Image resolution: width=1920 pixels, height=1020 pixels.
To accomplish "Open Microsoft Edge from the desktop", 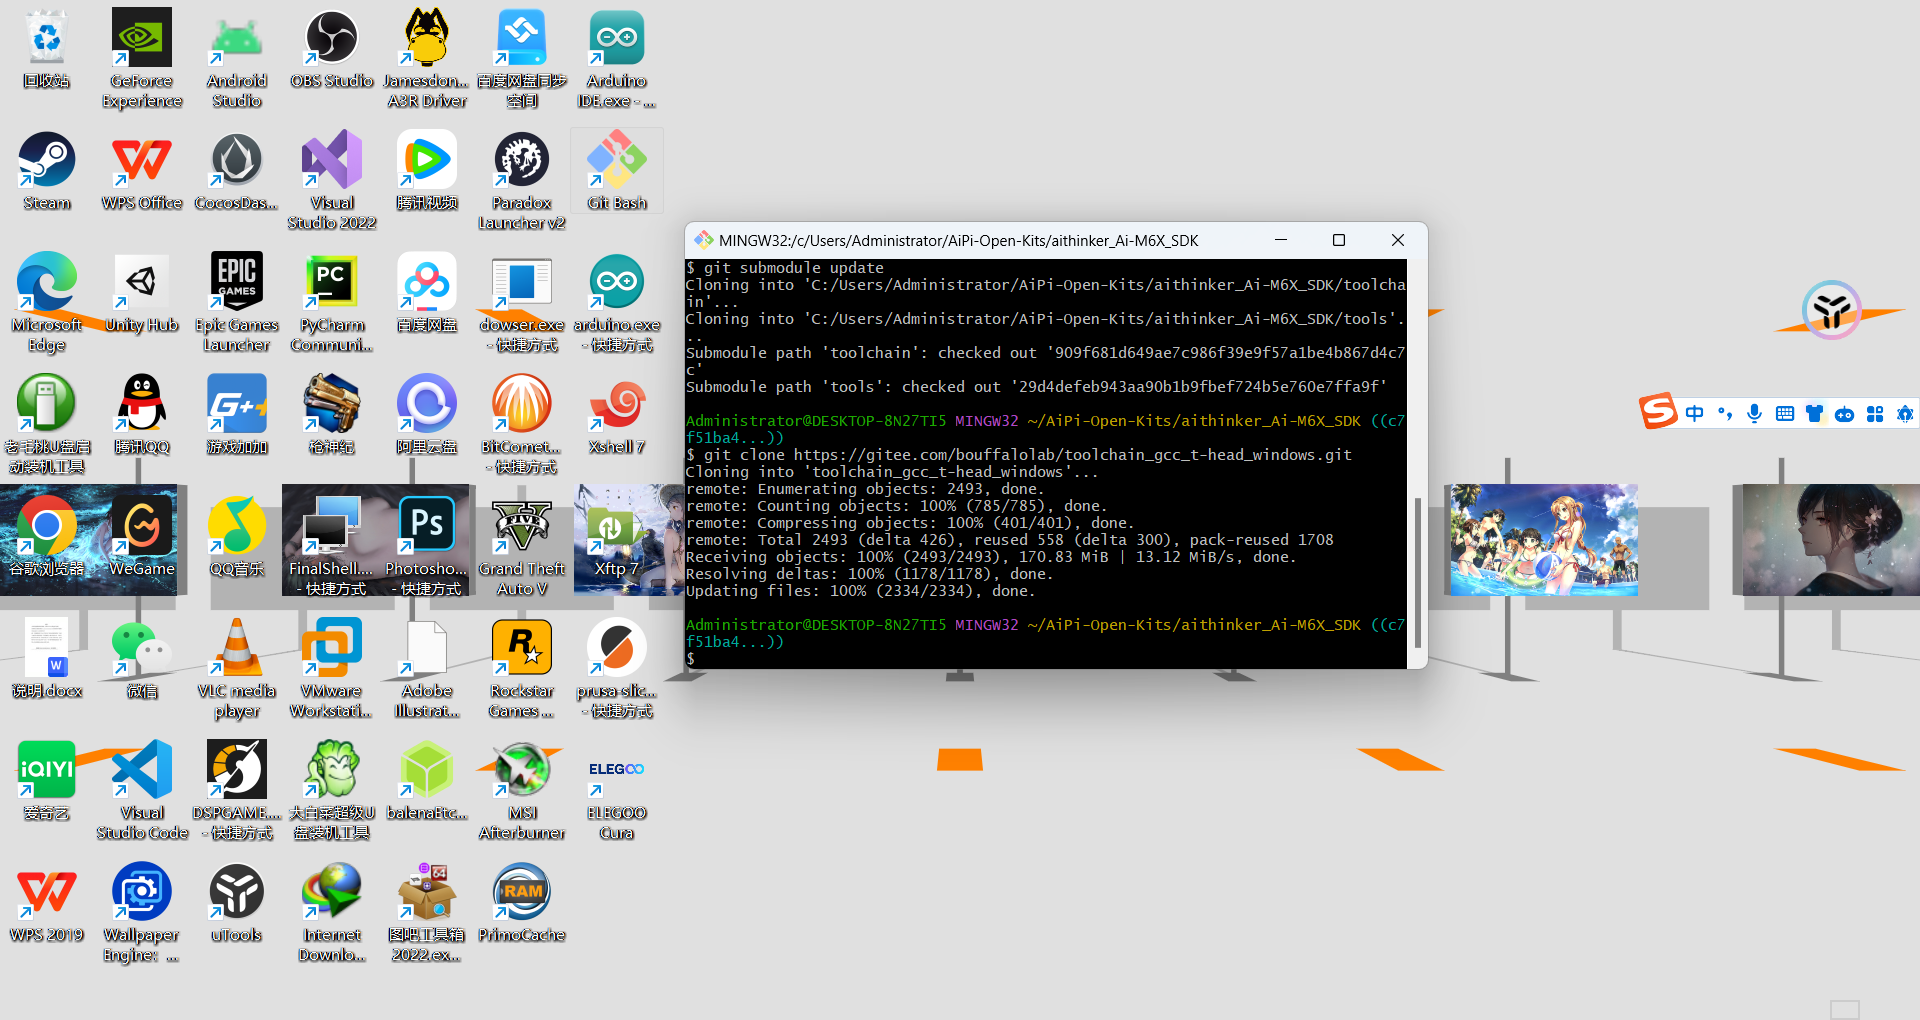I will (47, 302).
